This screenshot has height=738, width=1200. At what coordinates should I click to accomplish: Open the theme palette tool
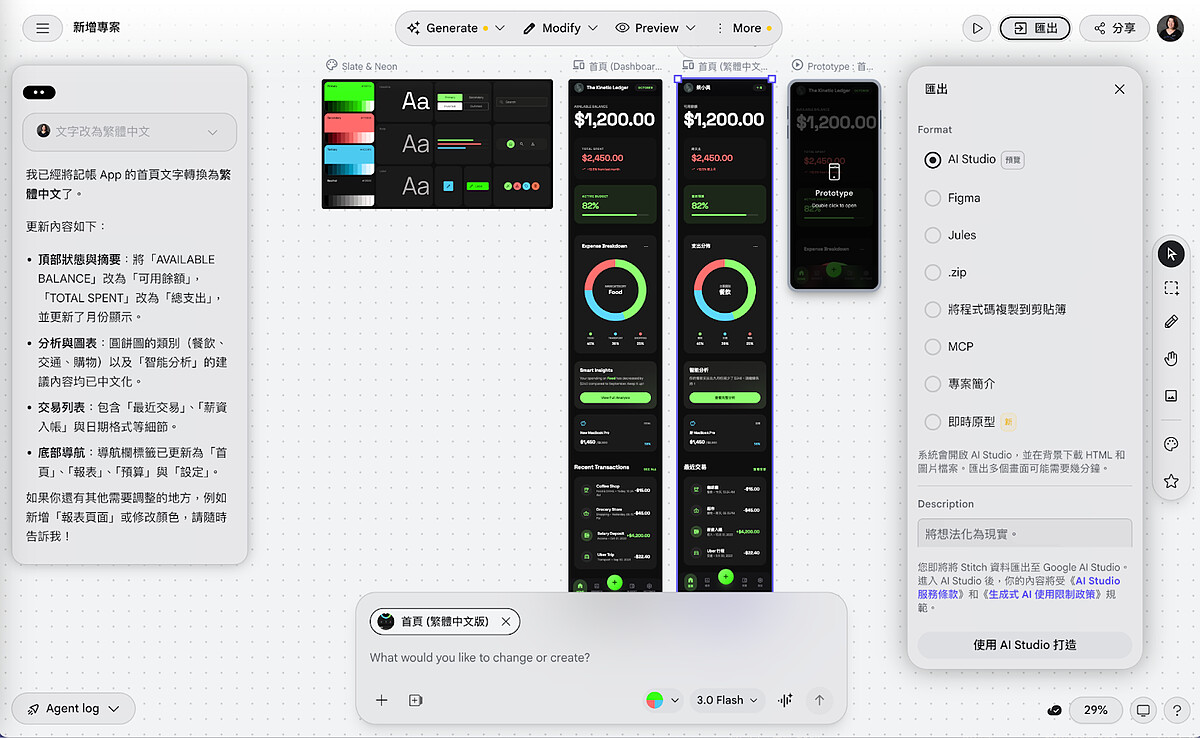(1171, 444)
